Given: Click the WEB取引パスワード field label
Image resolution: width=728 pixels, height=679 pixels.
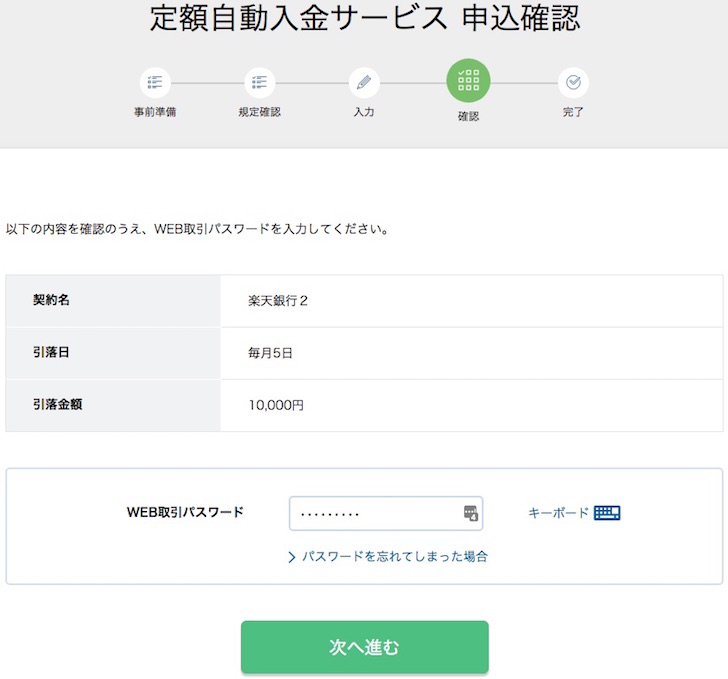Looking at the screenshot, I should pos(185,512).
